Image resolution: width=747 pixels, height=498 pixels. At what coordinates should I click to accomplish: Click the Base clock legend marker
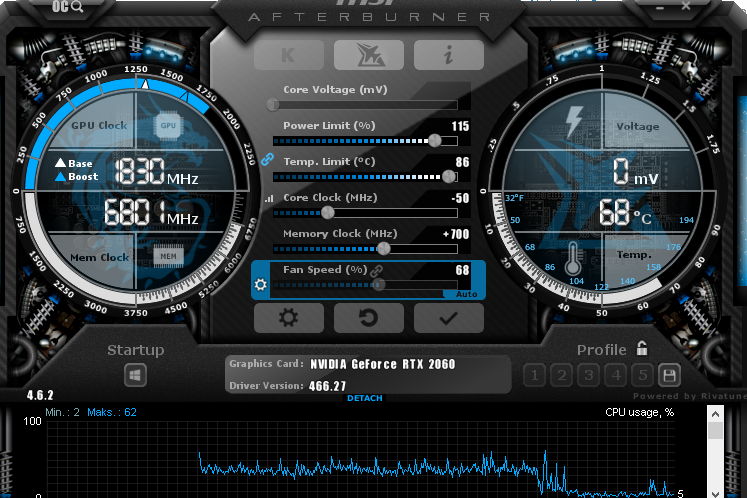coord(60,163)
